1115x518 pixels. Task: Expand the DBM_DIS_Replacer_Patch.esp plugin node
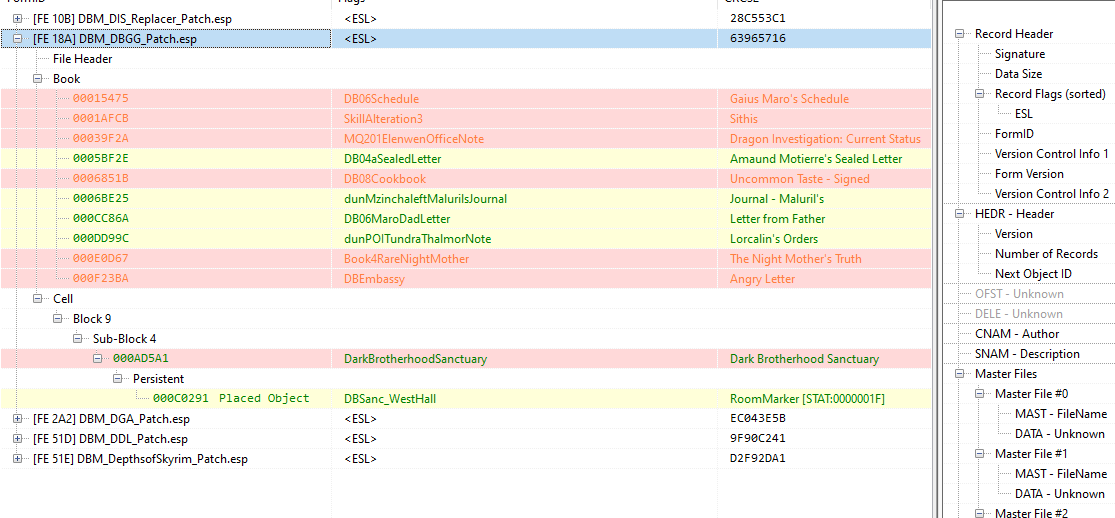pos(18,18)
